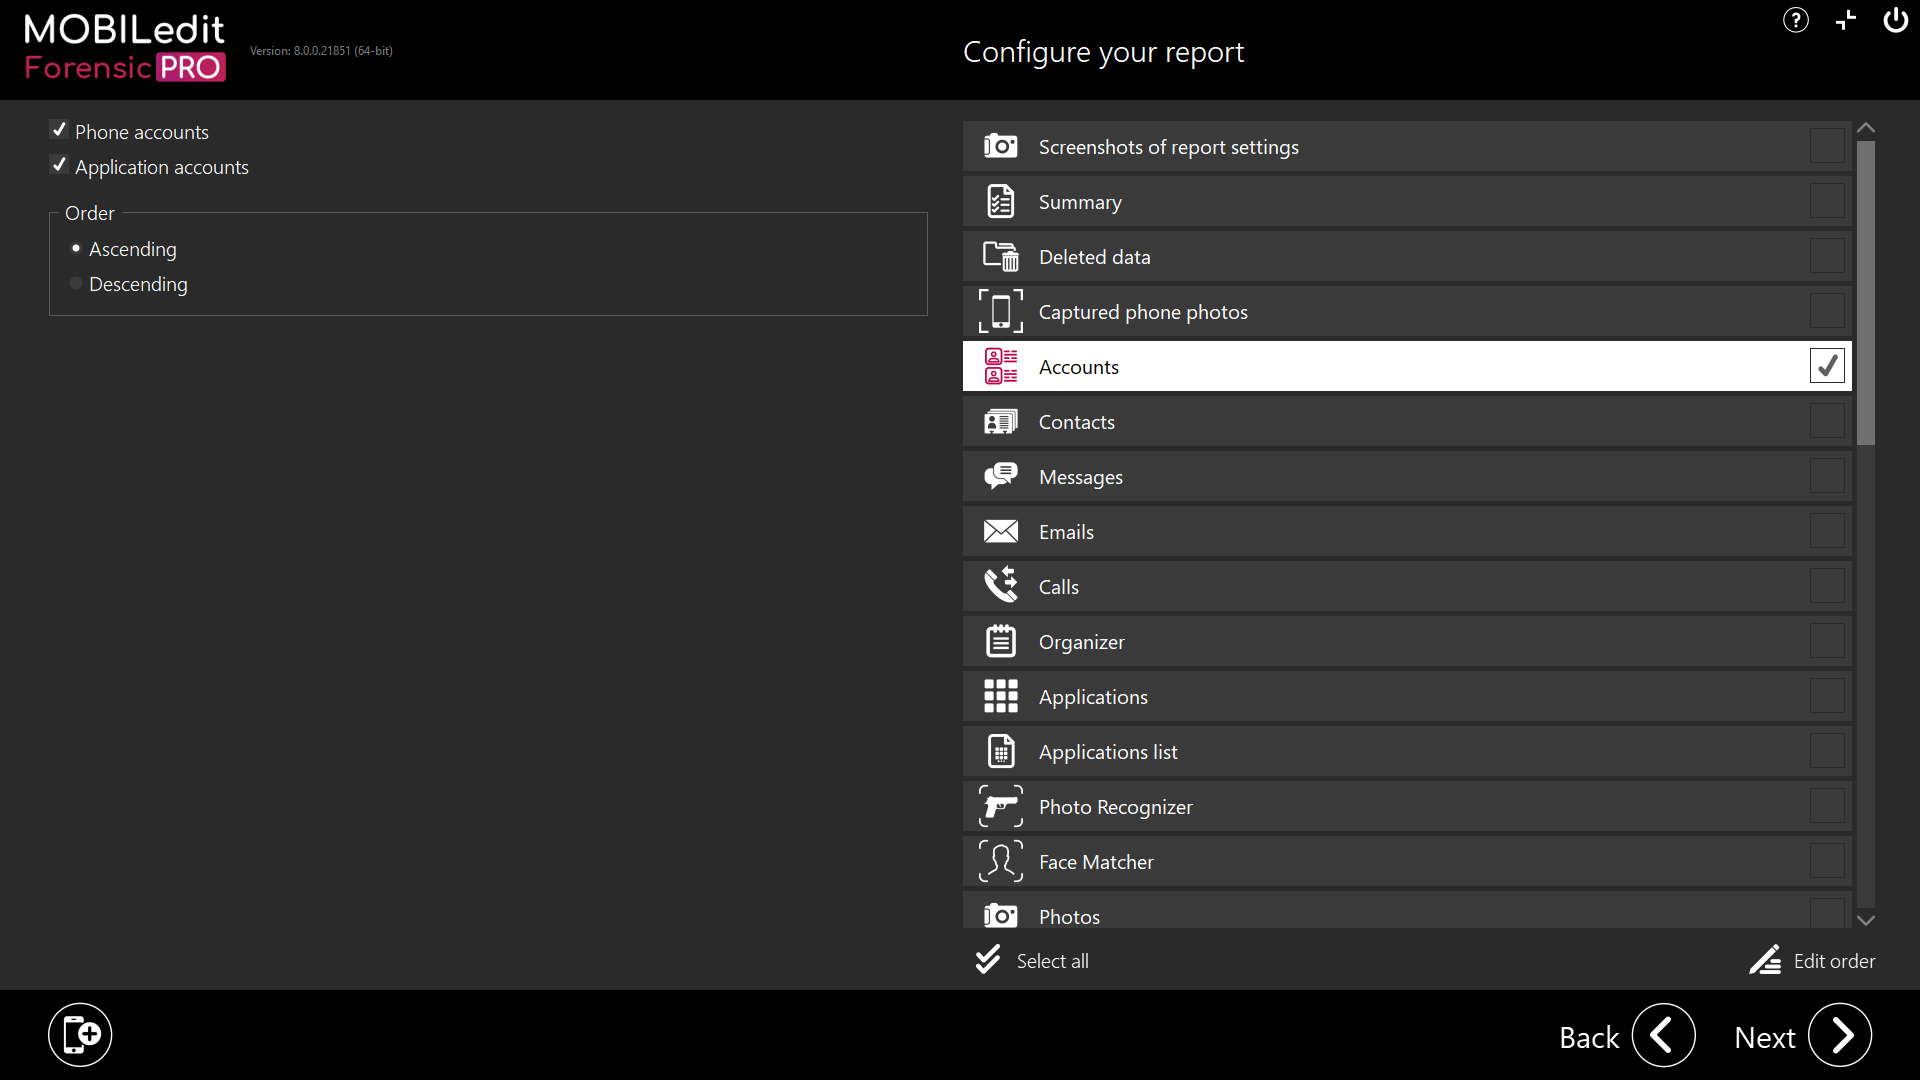
Task: Toggle Application accounts checkbox
Action: [59, 166]
